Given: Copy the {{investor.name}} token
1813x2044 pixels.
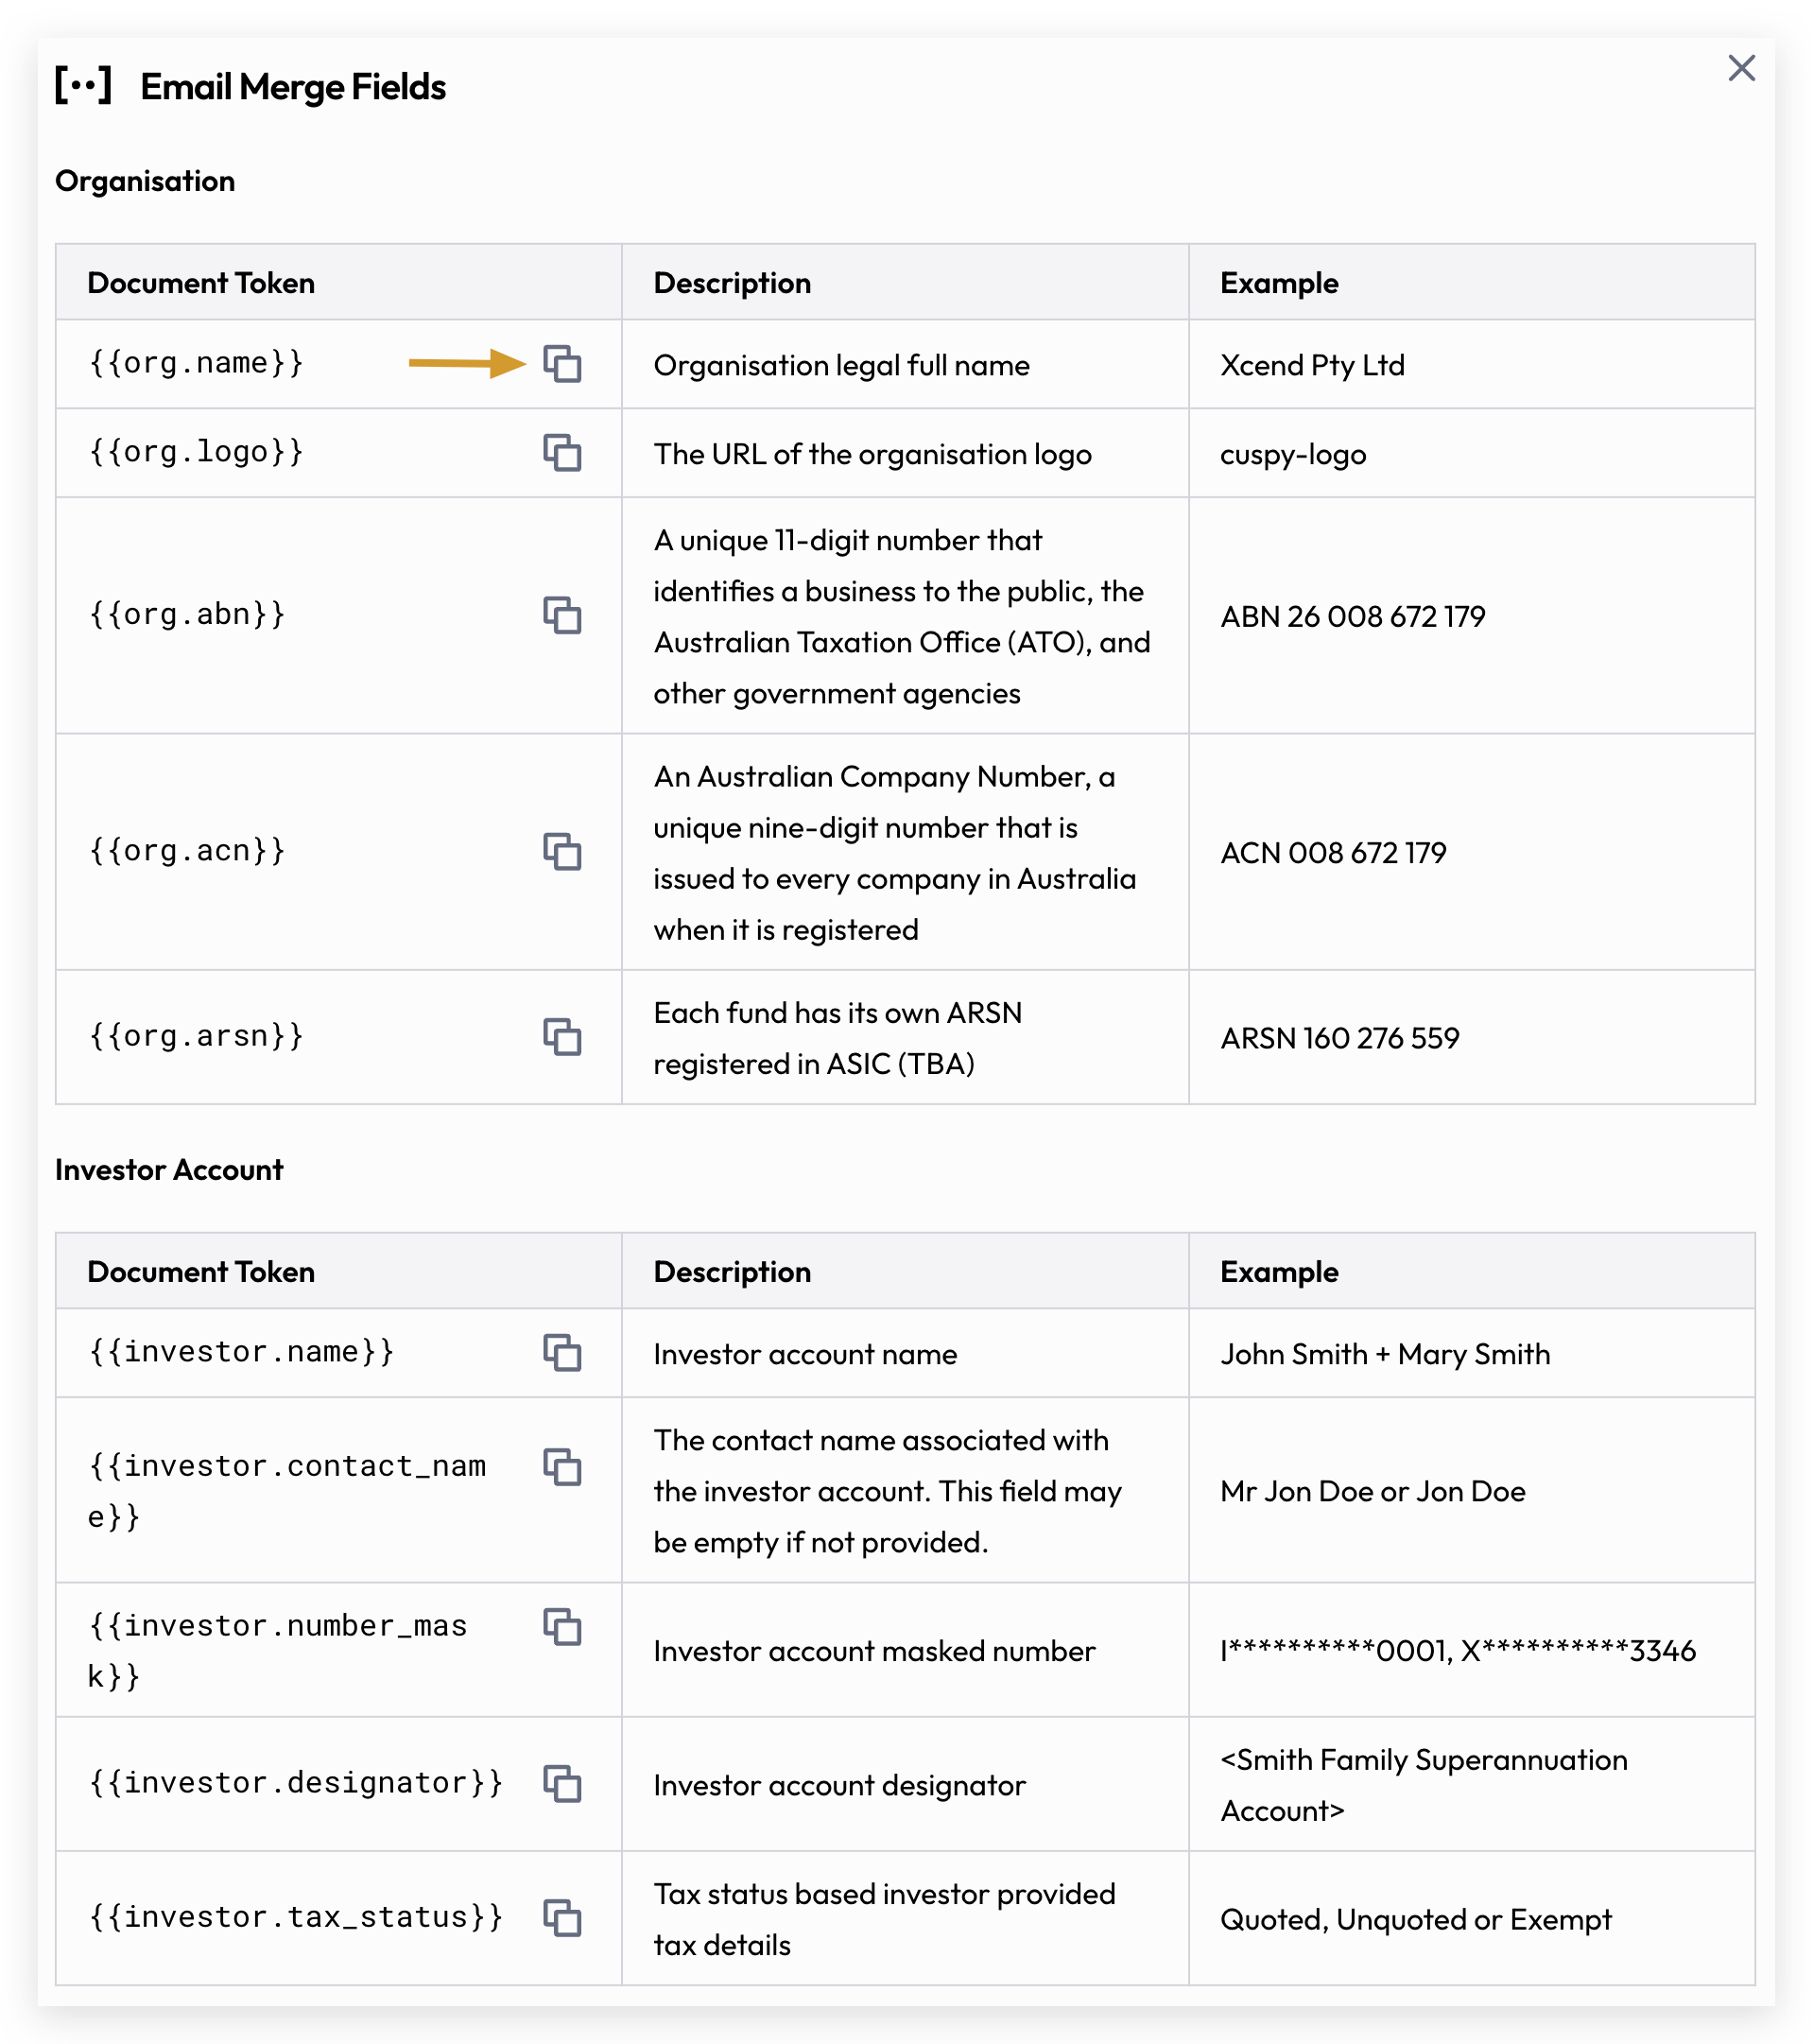Looking at the screenshot, I should [562, 1352].
